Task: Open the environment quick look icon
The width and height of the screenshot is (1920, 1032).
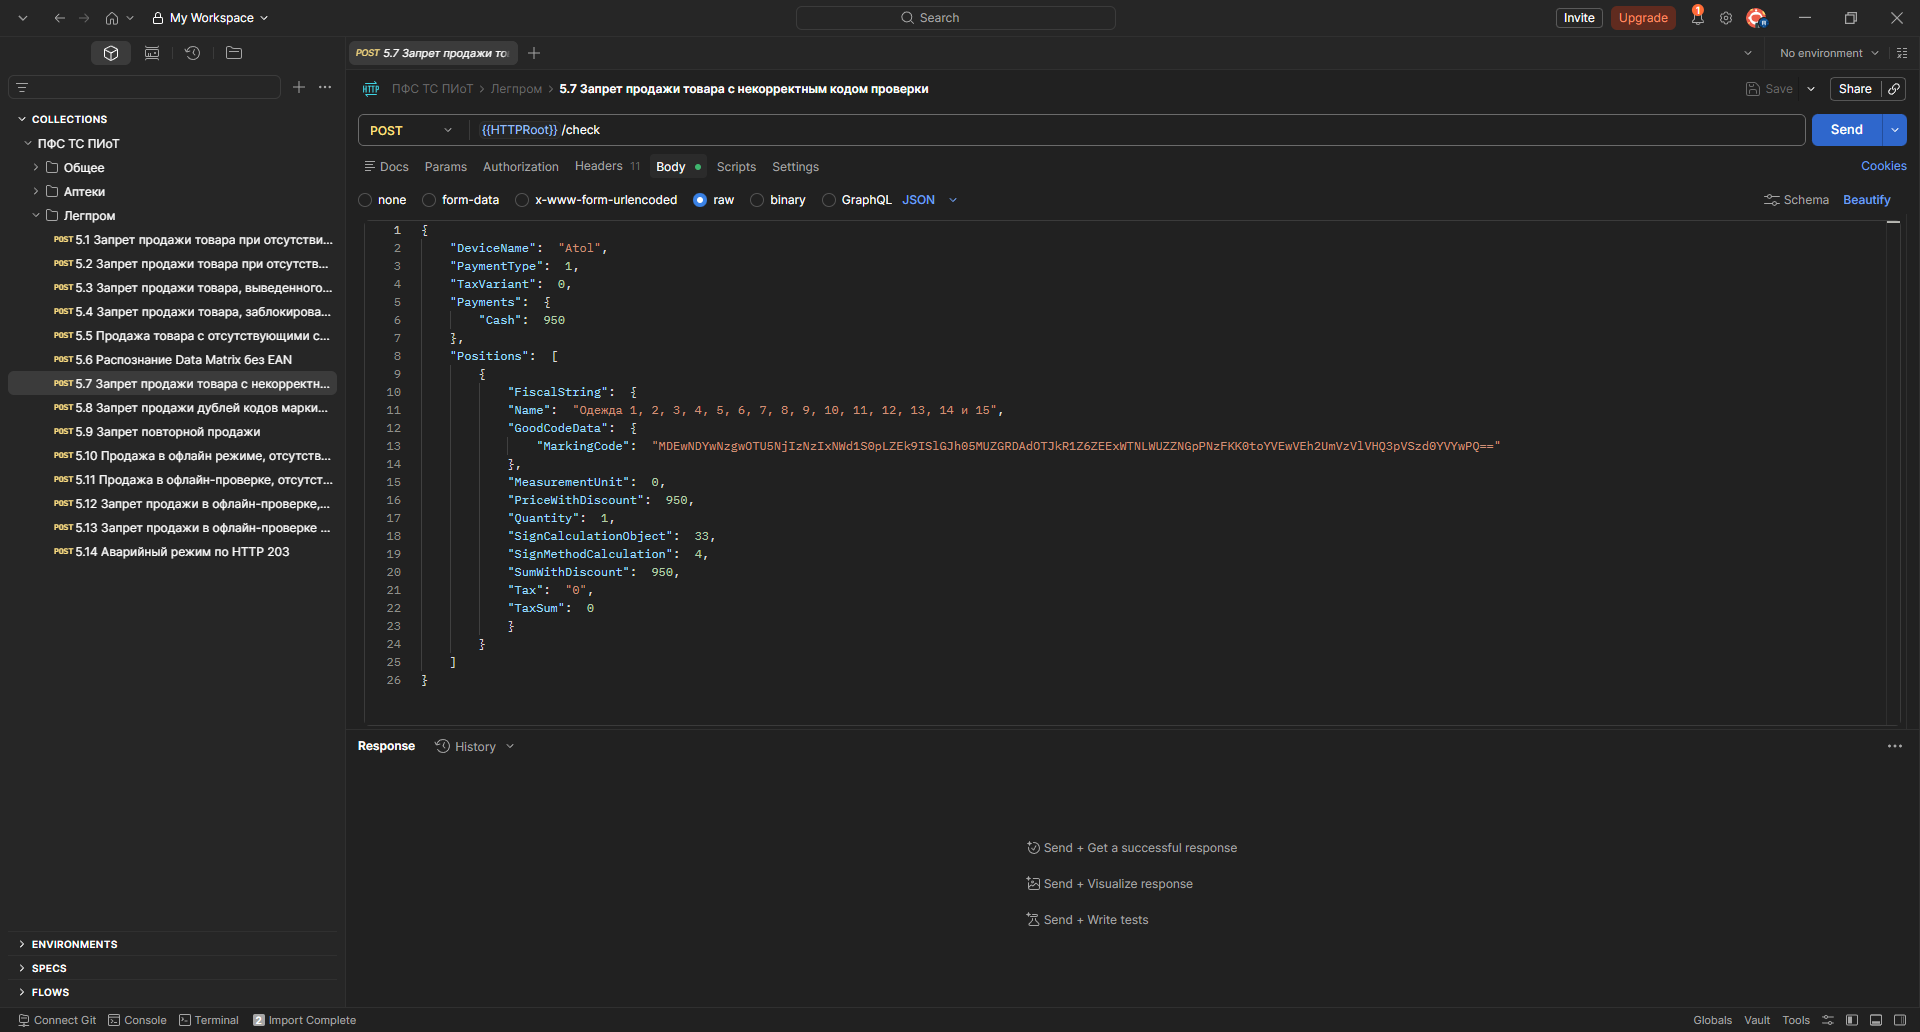Action: (1902, 53)
